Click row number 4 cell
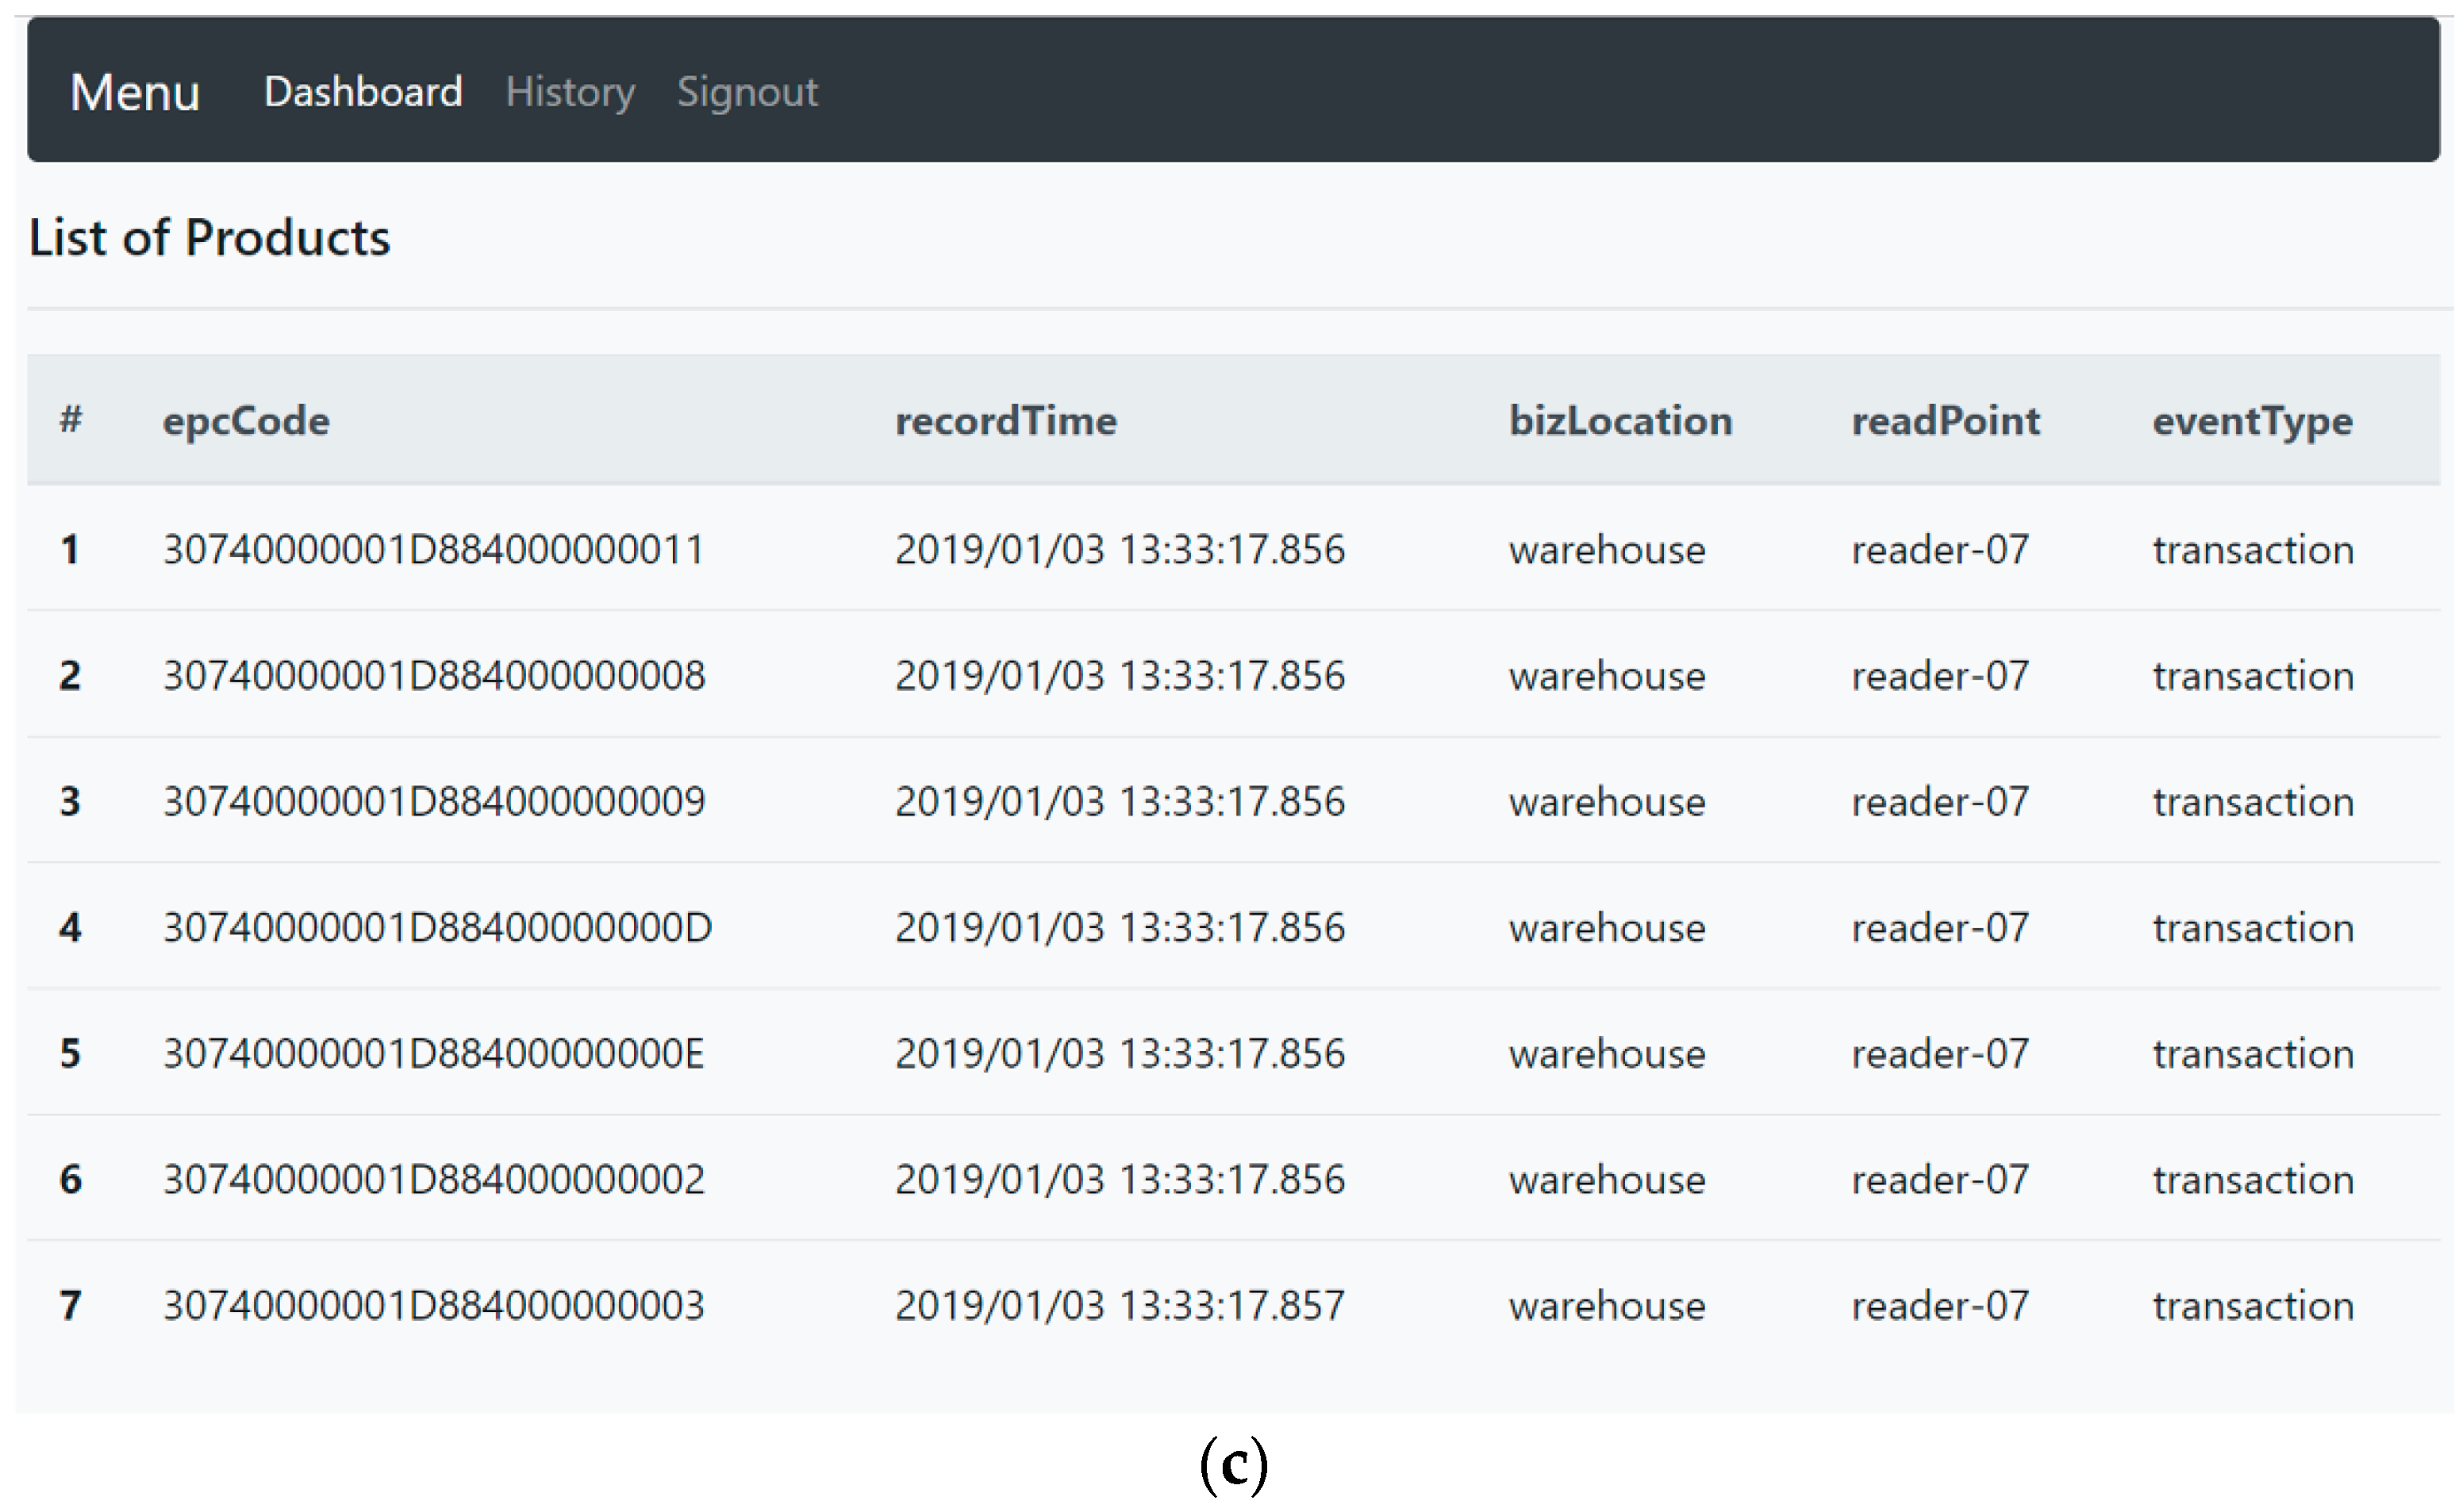Viewport: 2455px width, 1512px height. coord(70,927)
